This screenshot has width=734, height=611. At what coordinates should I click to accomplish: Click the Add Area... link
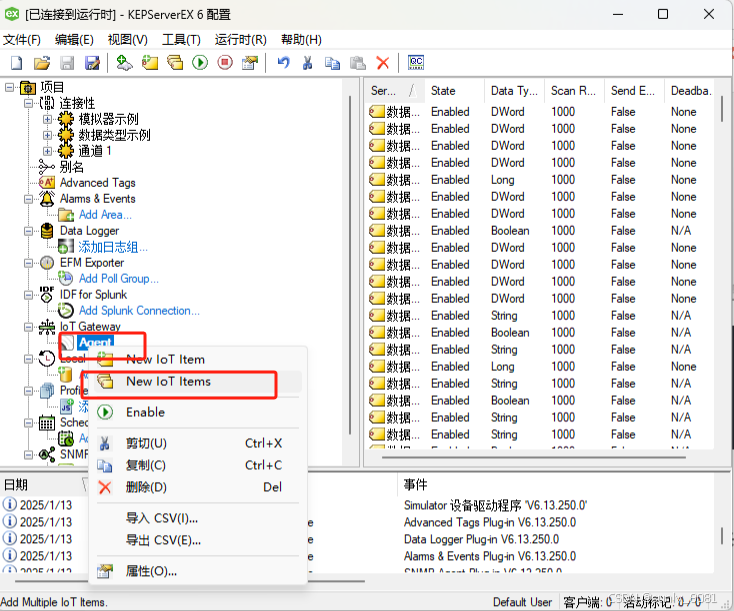[x=105, y=215]
